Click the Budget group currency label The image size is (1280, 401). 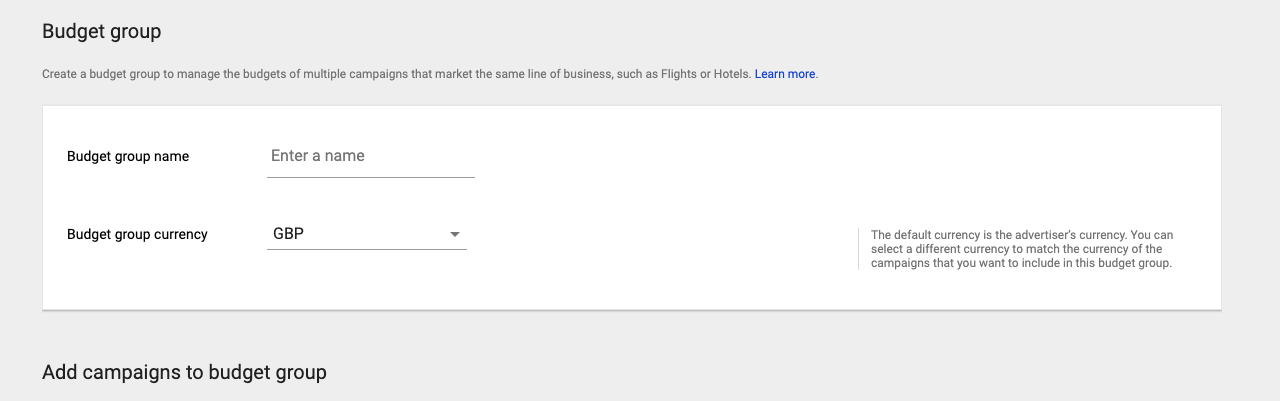[x=137, y=234]
